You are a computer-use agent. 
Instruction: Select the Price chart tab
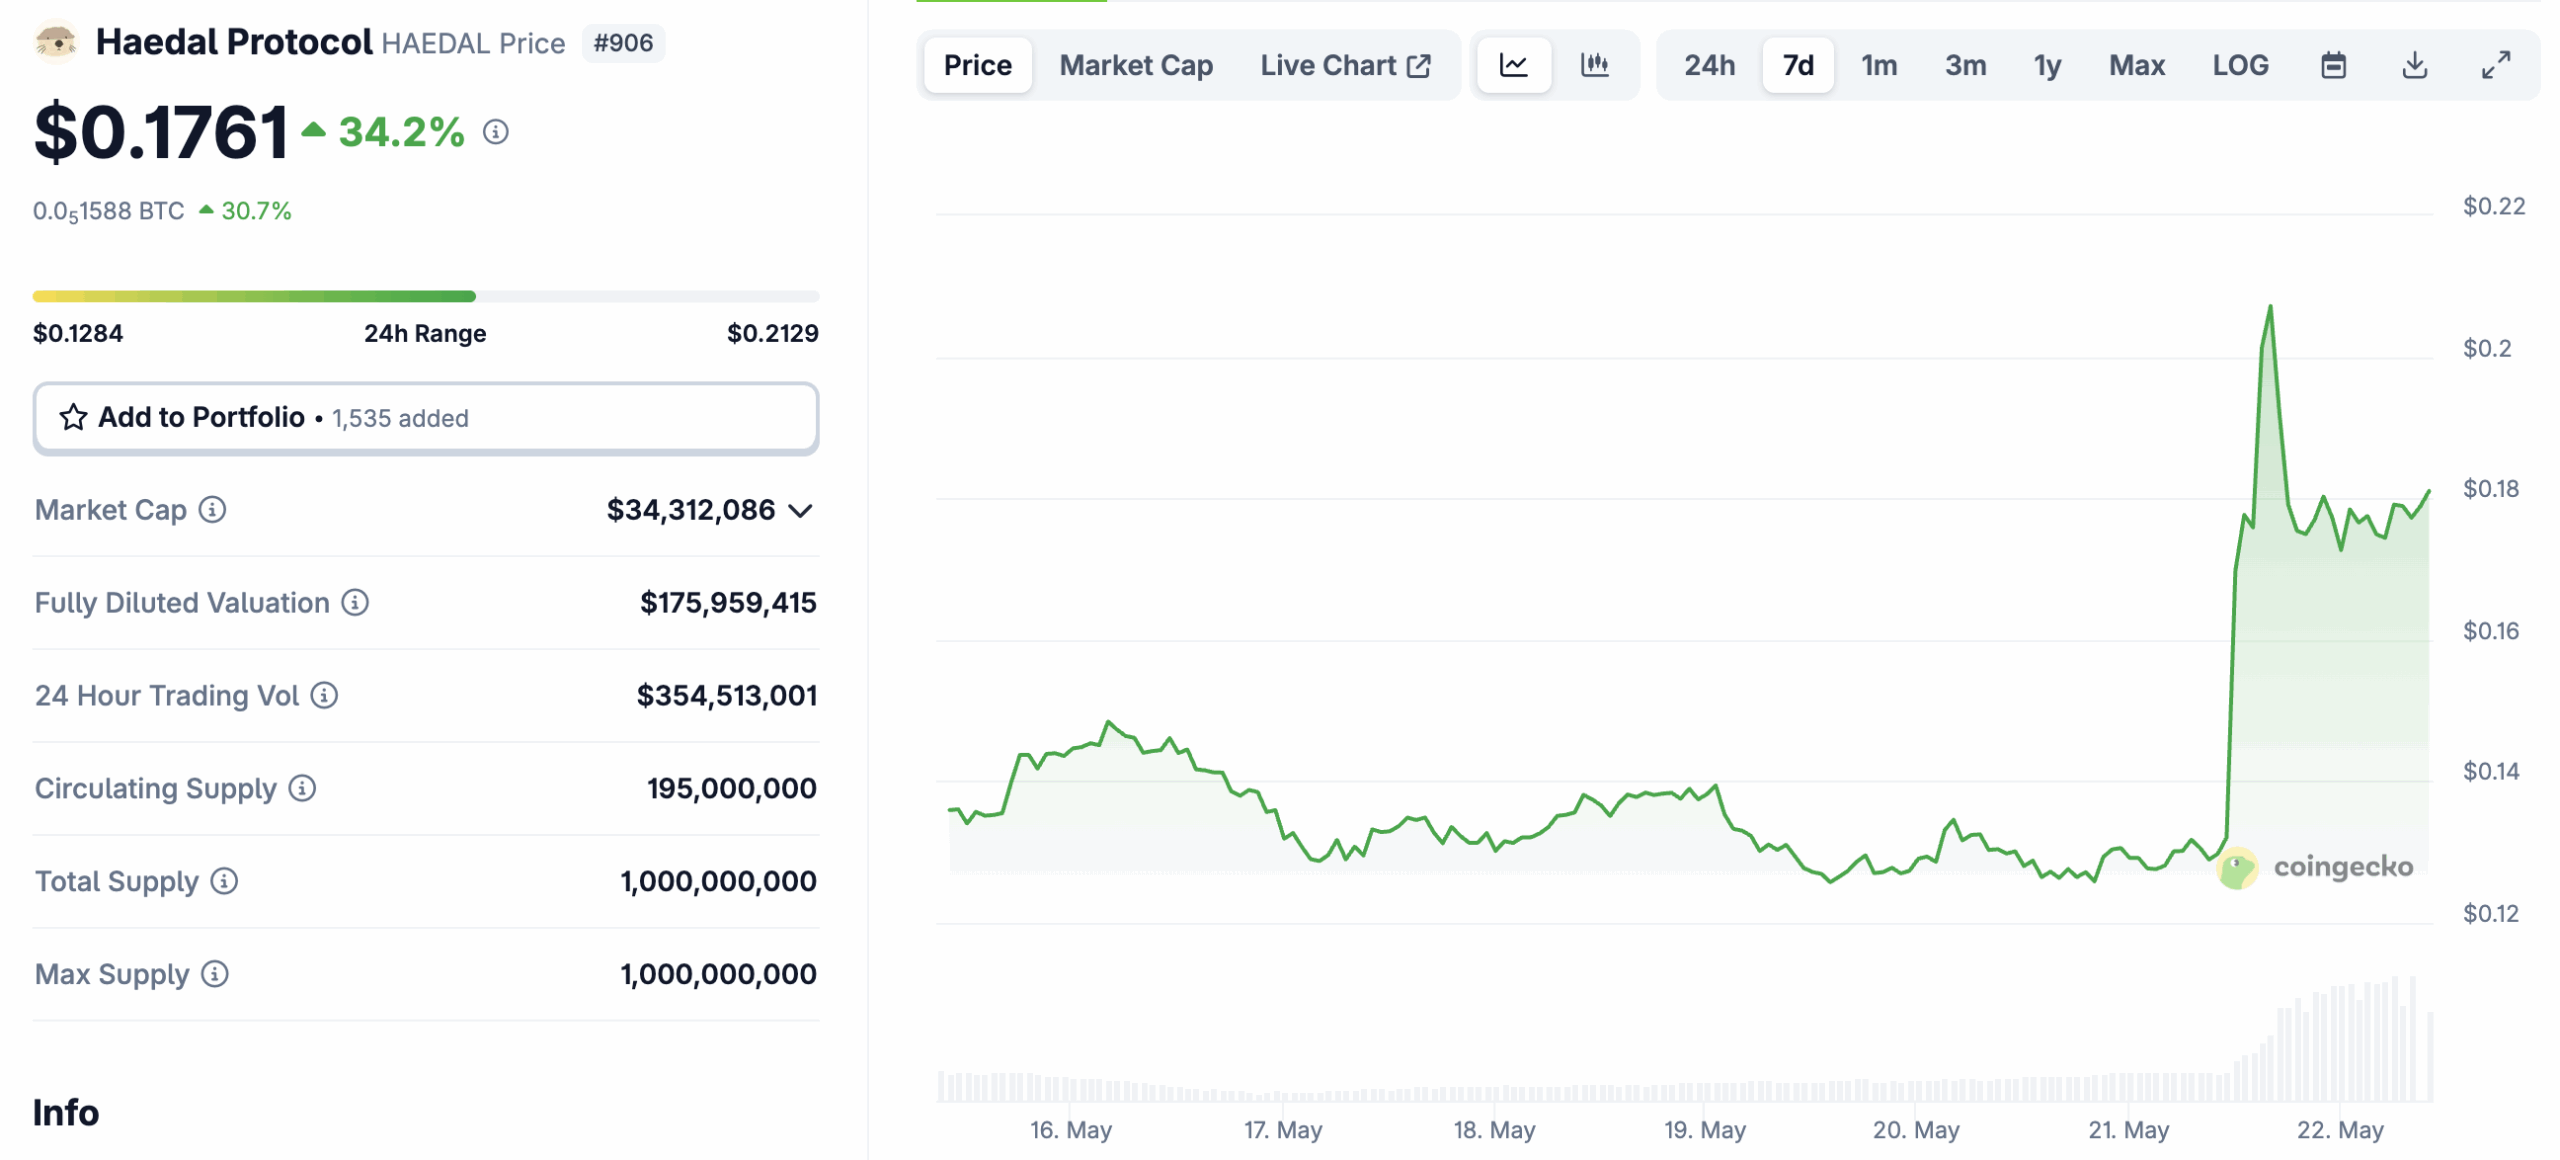978,66
